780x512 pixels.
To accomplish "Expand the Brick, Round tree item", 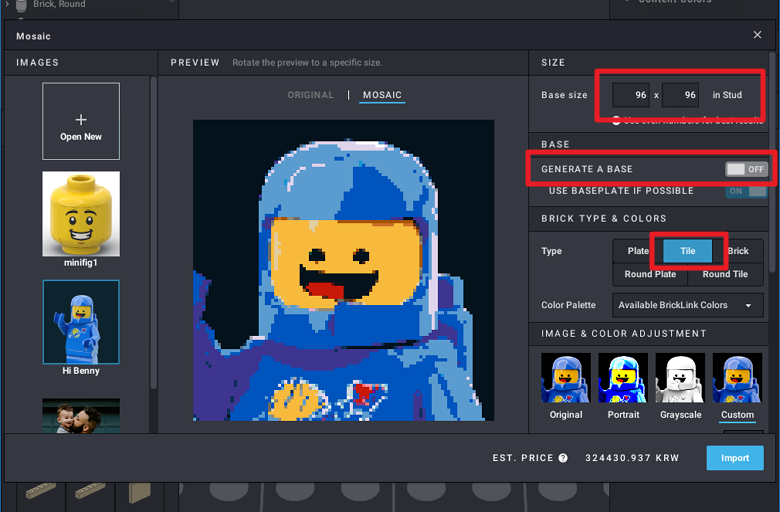I will click(7, 3).
